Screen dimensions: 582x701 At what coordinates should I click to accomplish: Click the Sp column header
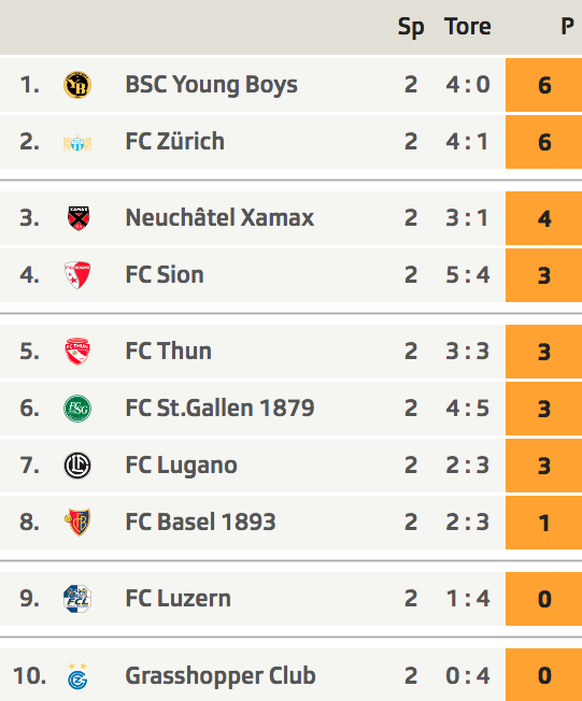(x=411, y=27)
